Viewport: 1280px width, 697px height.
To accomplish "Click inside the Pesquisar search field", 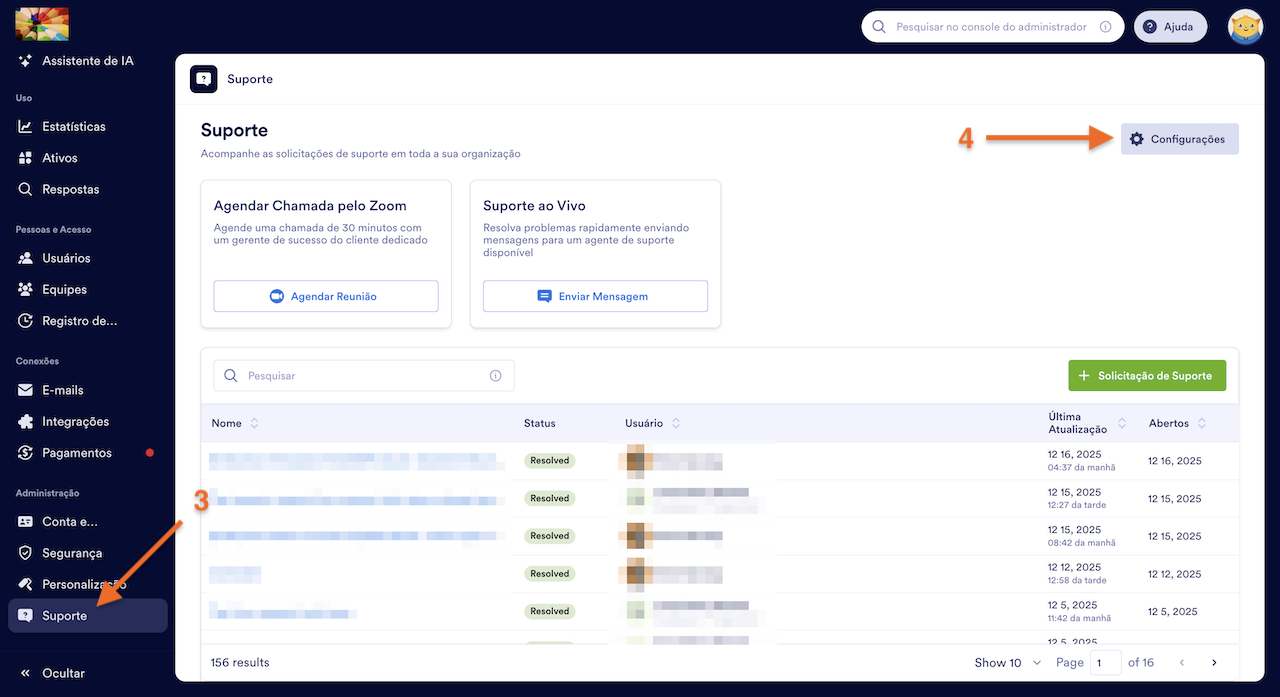I will [362, 375].
